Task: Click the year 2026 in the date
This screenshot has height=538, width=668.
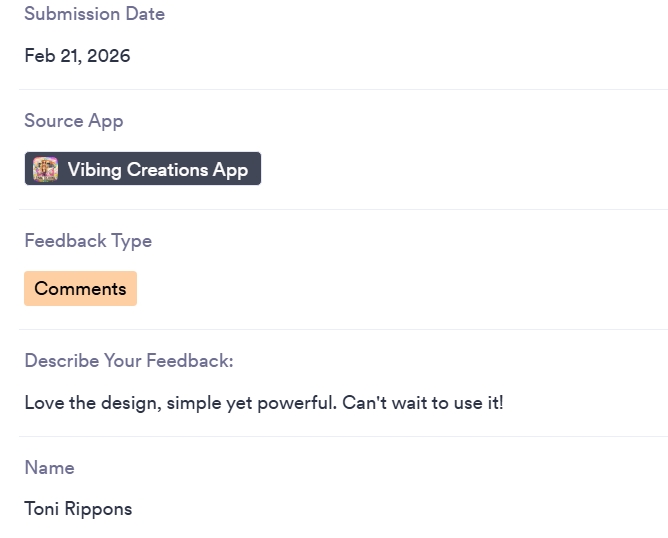Action: pos(109,56)
